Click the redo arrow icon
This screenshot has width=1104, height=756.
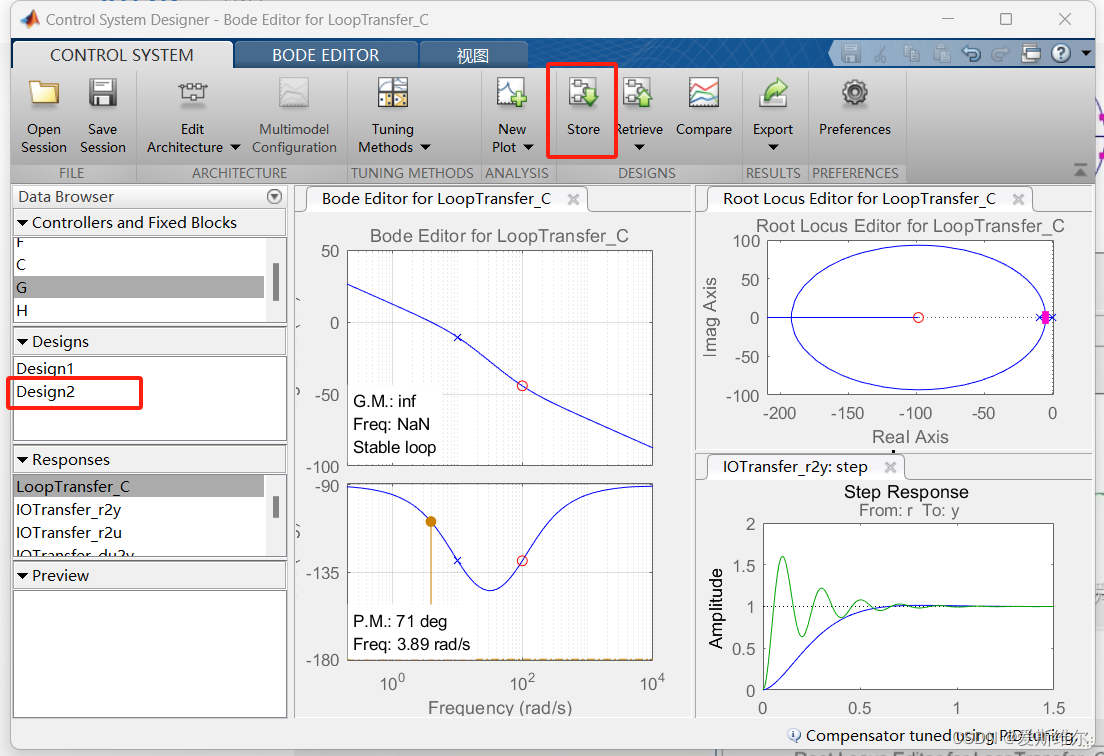coord(1000,53)
